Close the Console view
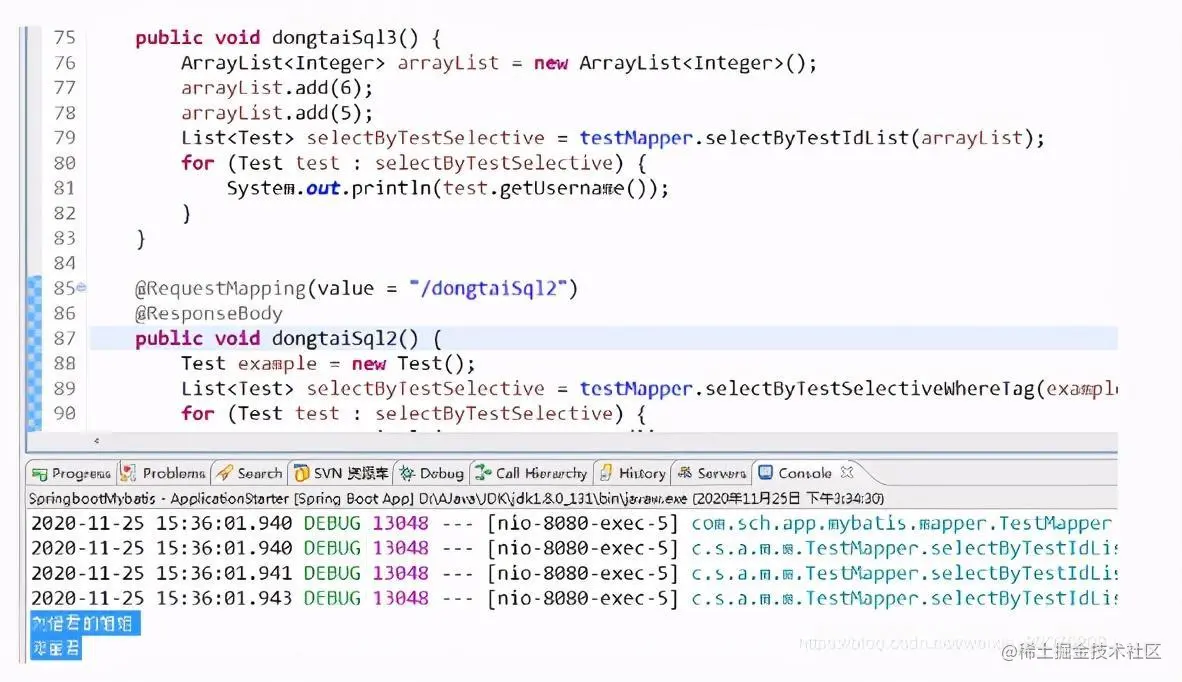This screenshot has height=682, width=1182. [x=848, y=473]
